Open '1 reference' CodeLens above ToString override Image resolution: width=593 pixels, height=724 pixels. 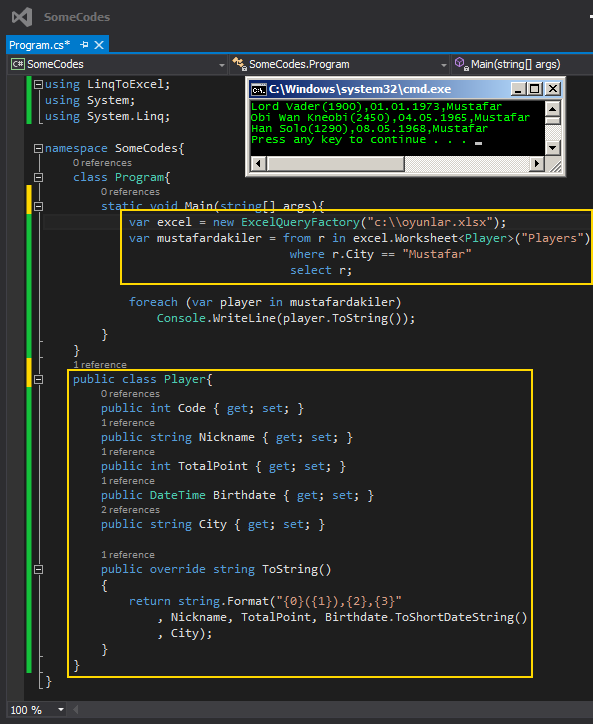(128, 555)
